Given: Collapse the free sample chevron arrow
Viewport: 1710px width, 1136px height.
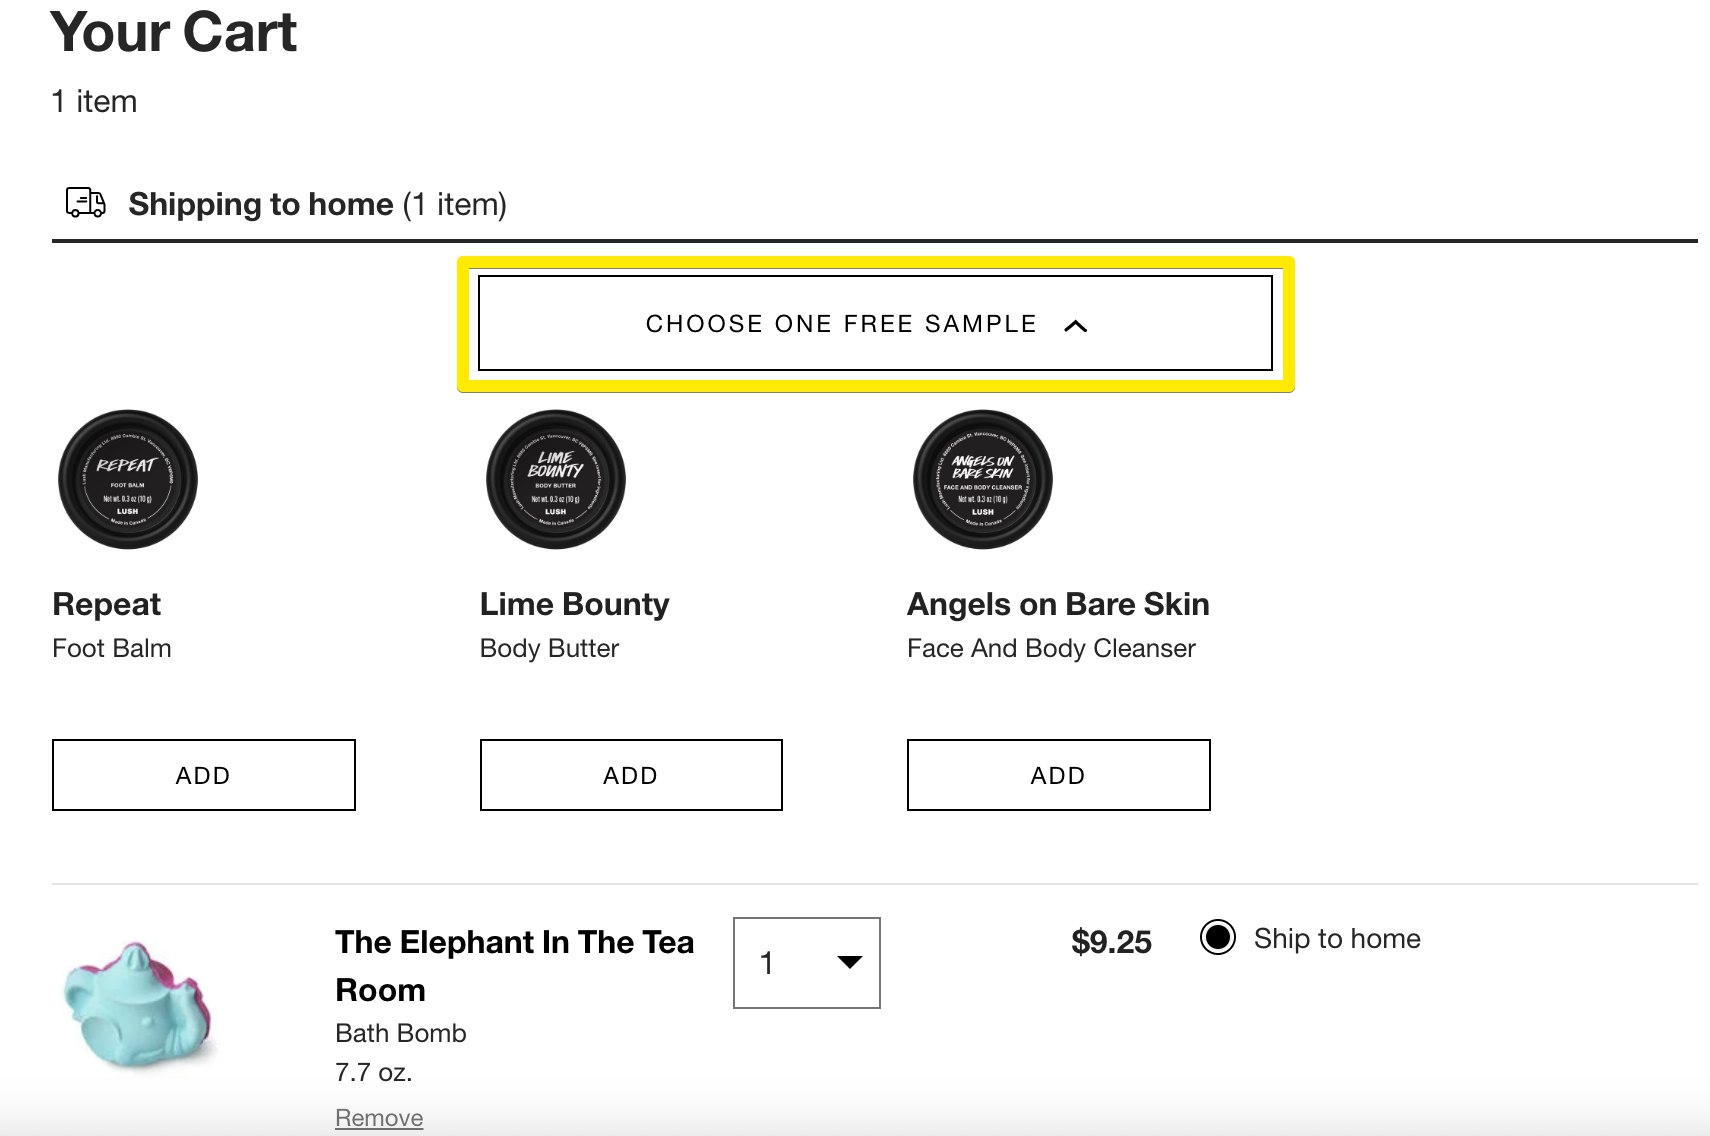Looking at the screenshot, I should tap(1076, 325).
